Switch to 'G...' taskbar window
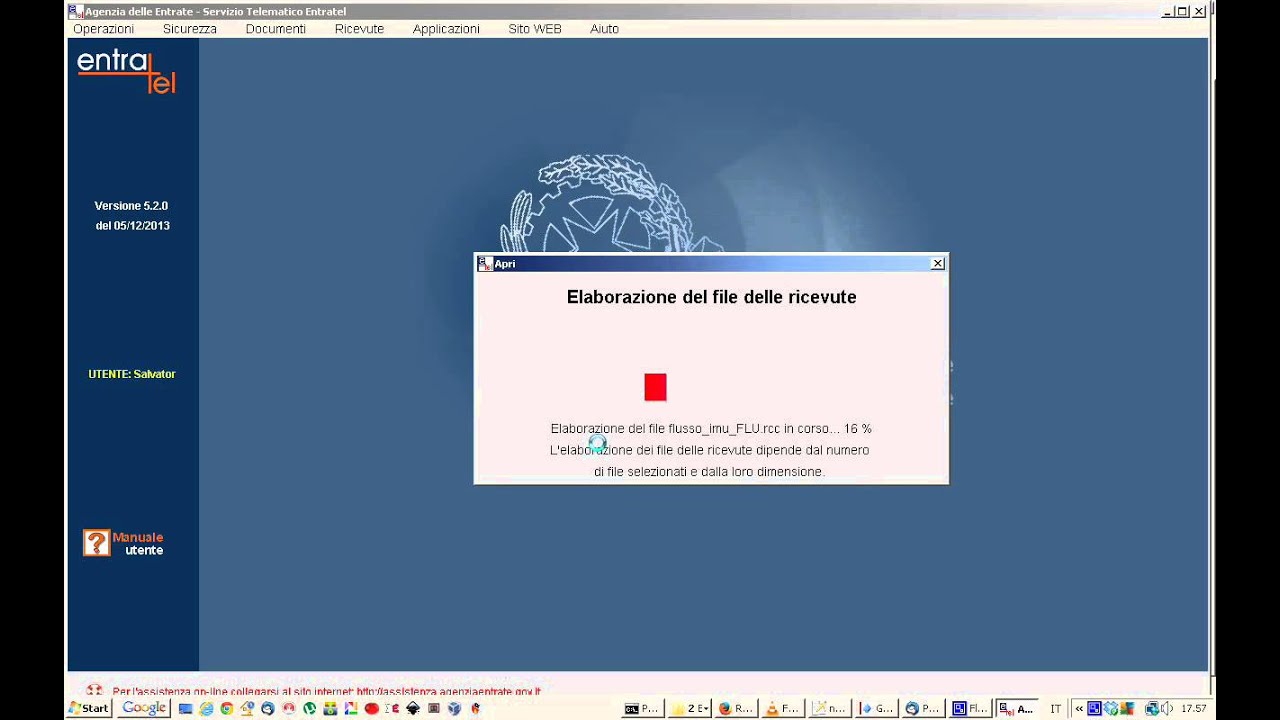 click(877, 708)
